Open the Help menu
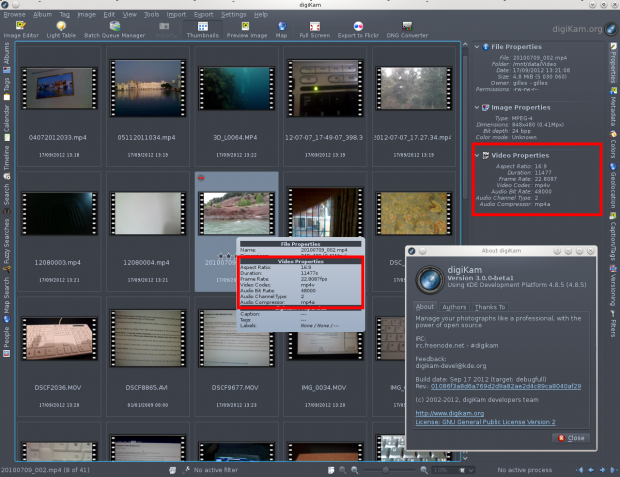The height and width of the screenshot is (477, 620). pyautogui.click(x=261, y=15)
